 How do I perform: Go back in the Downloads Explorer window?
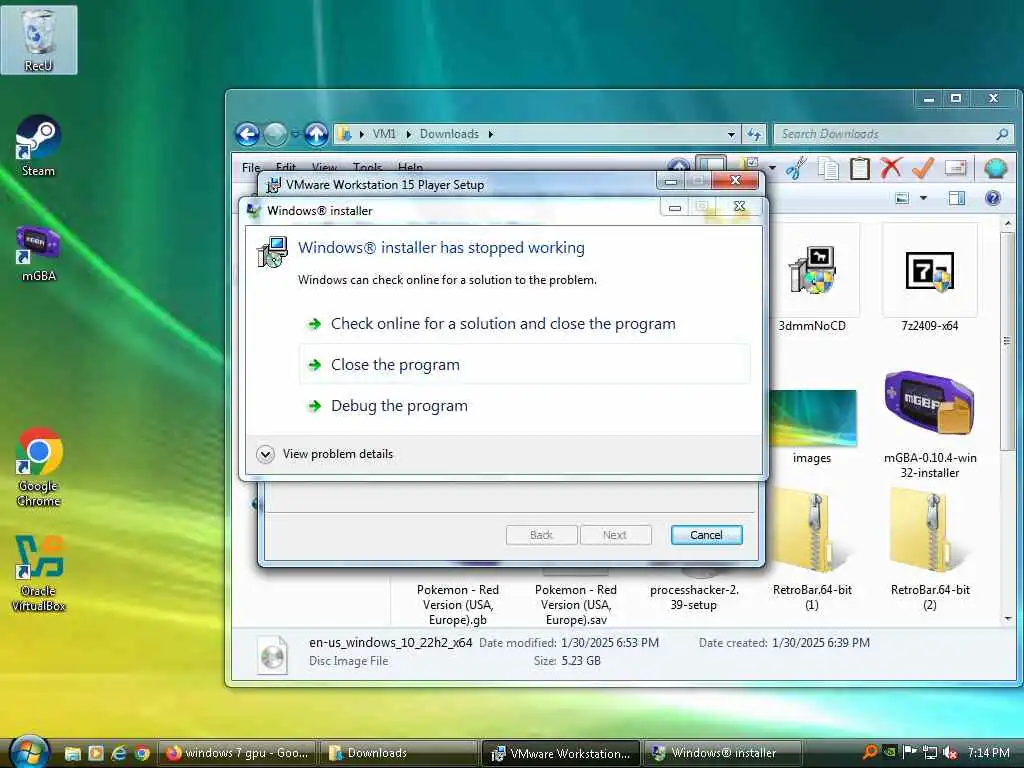pos(248,135)
